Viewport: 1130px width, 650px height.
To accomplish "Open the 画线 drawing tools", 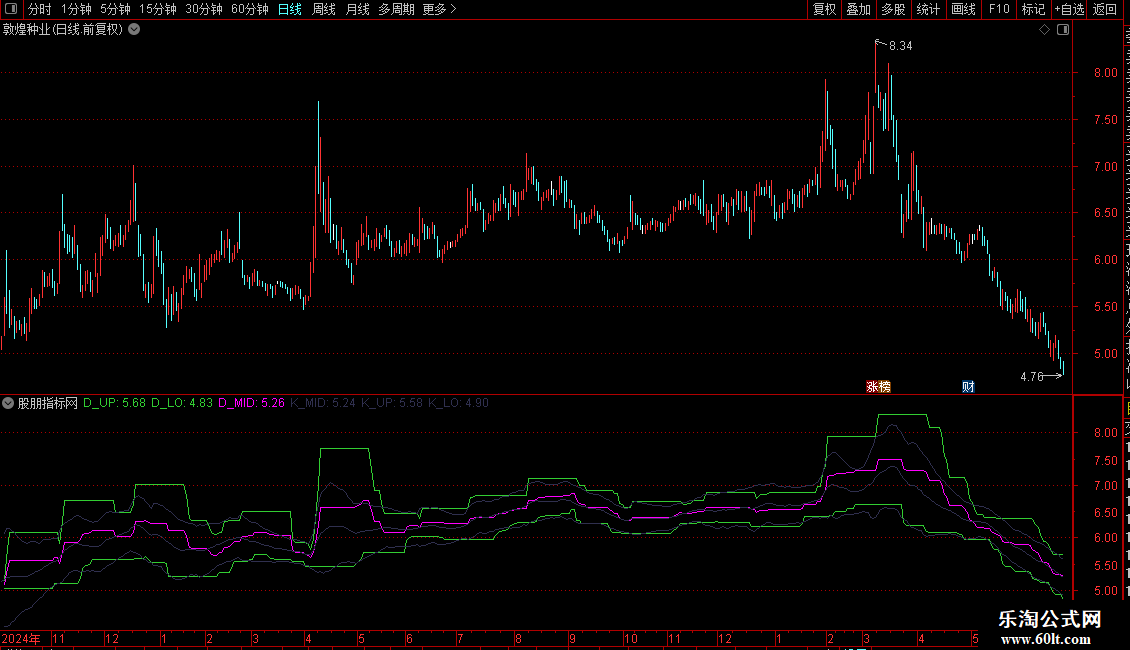I will click(x=964, y=9).
